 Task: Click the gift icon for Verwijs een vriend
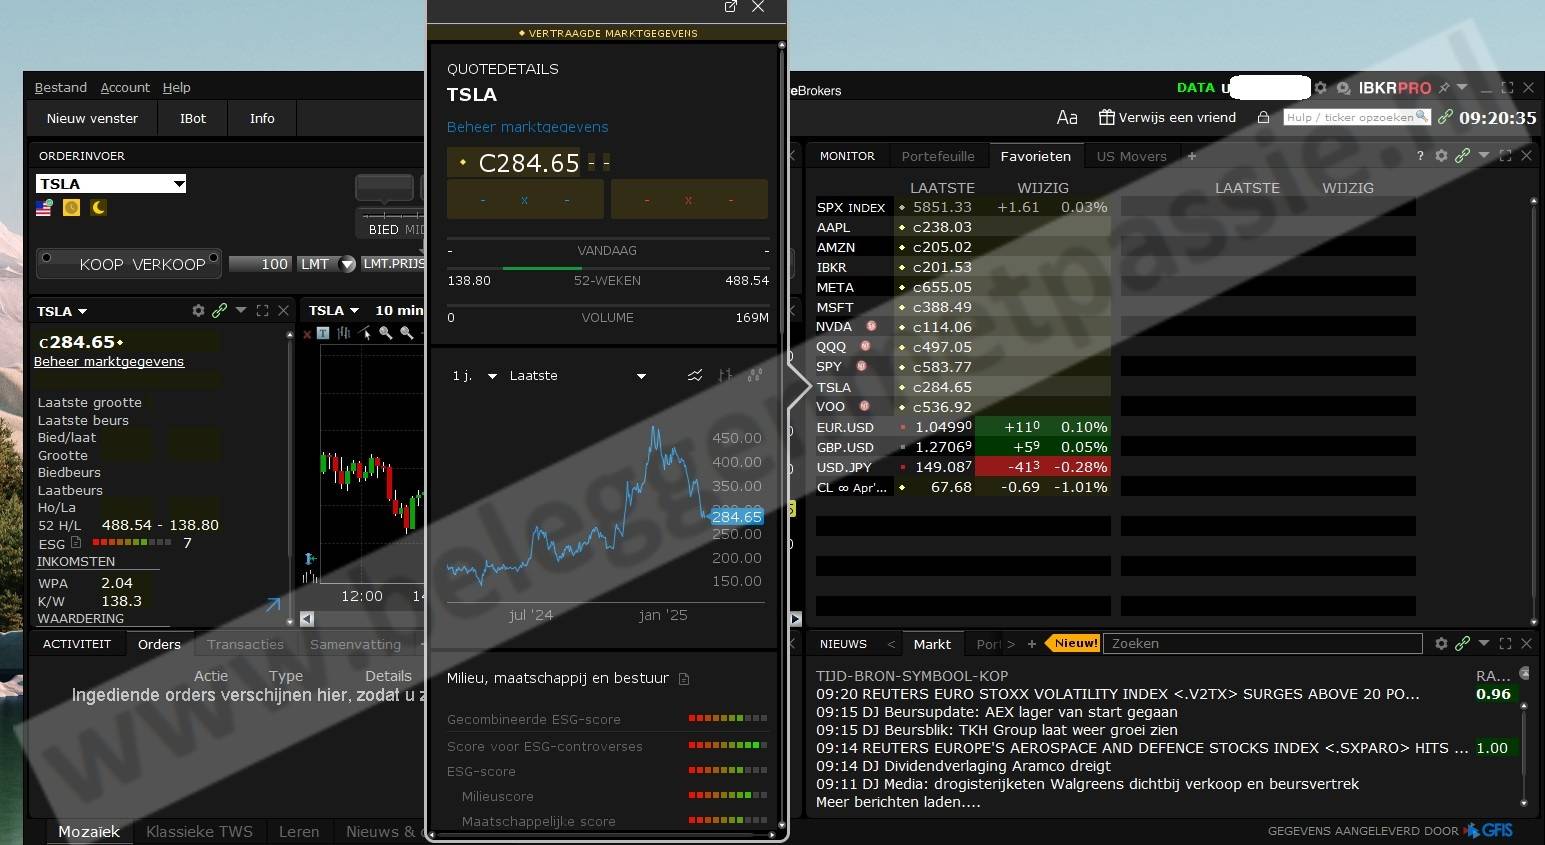(x=1106, y=118)
